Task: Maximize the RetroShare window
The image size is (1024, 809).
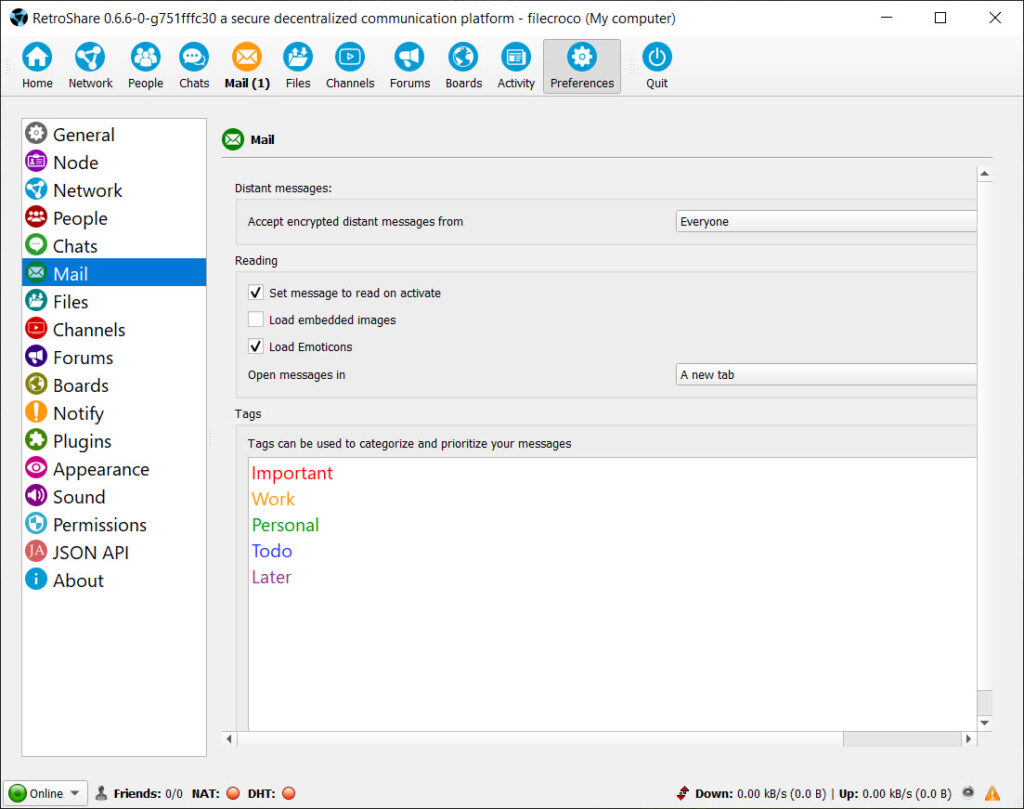Action: pyautogui.click(x=940, y=18)
